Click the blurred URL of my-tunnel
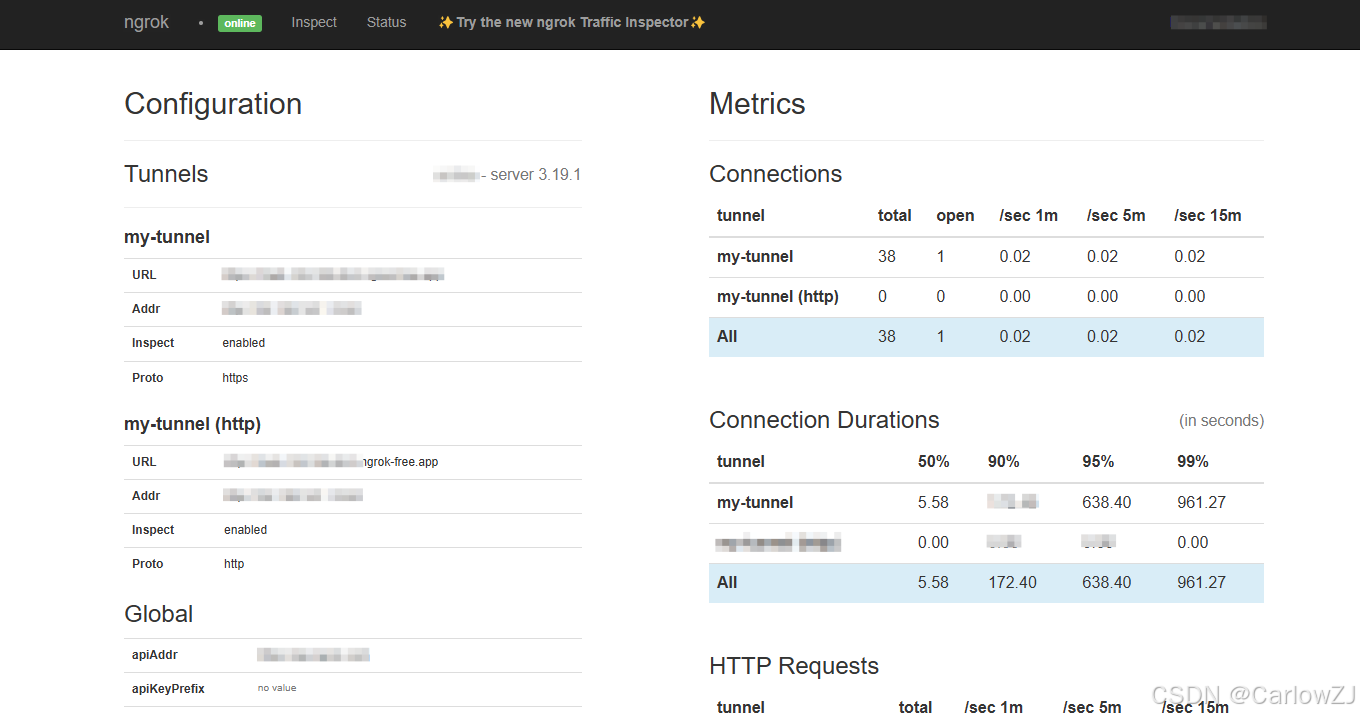This screenshot has height=718, width=1360. coord(333,274)
